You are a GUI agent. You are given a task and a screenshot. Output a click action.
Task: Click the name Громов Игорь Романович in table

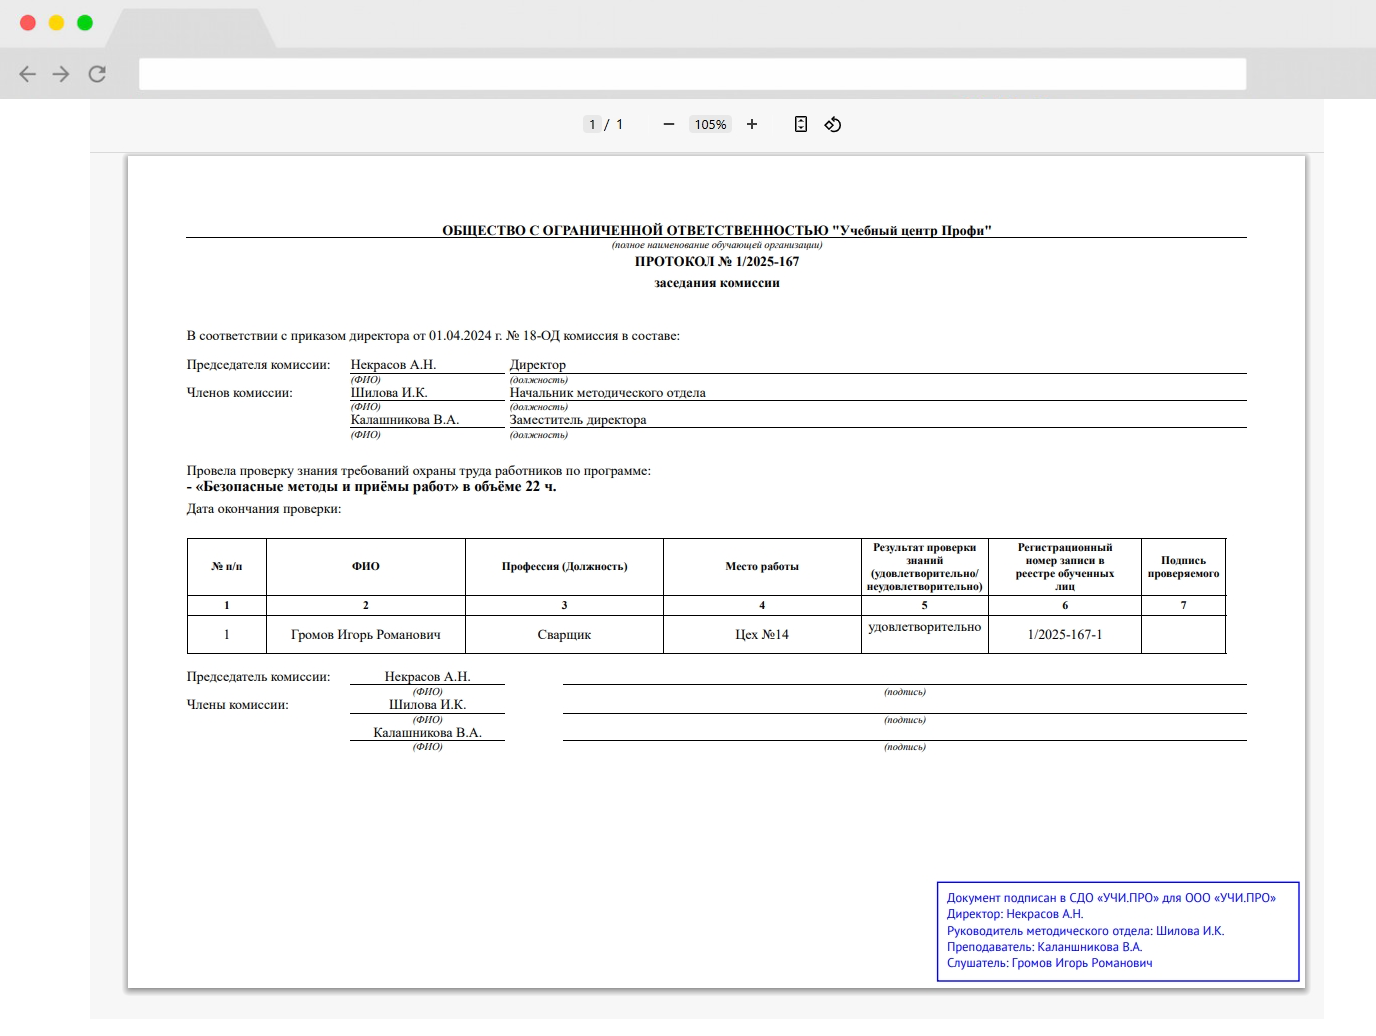pyautogui.click(x=365, y=635)
